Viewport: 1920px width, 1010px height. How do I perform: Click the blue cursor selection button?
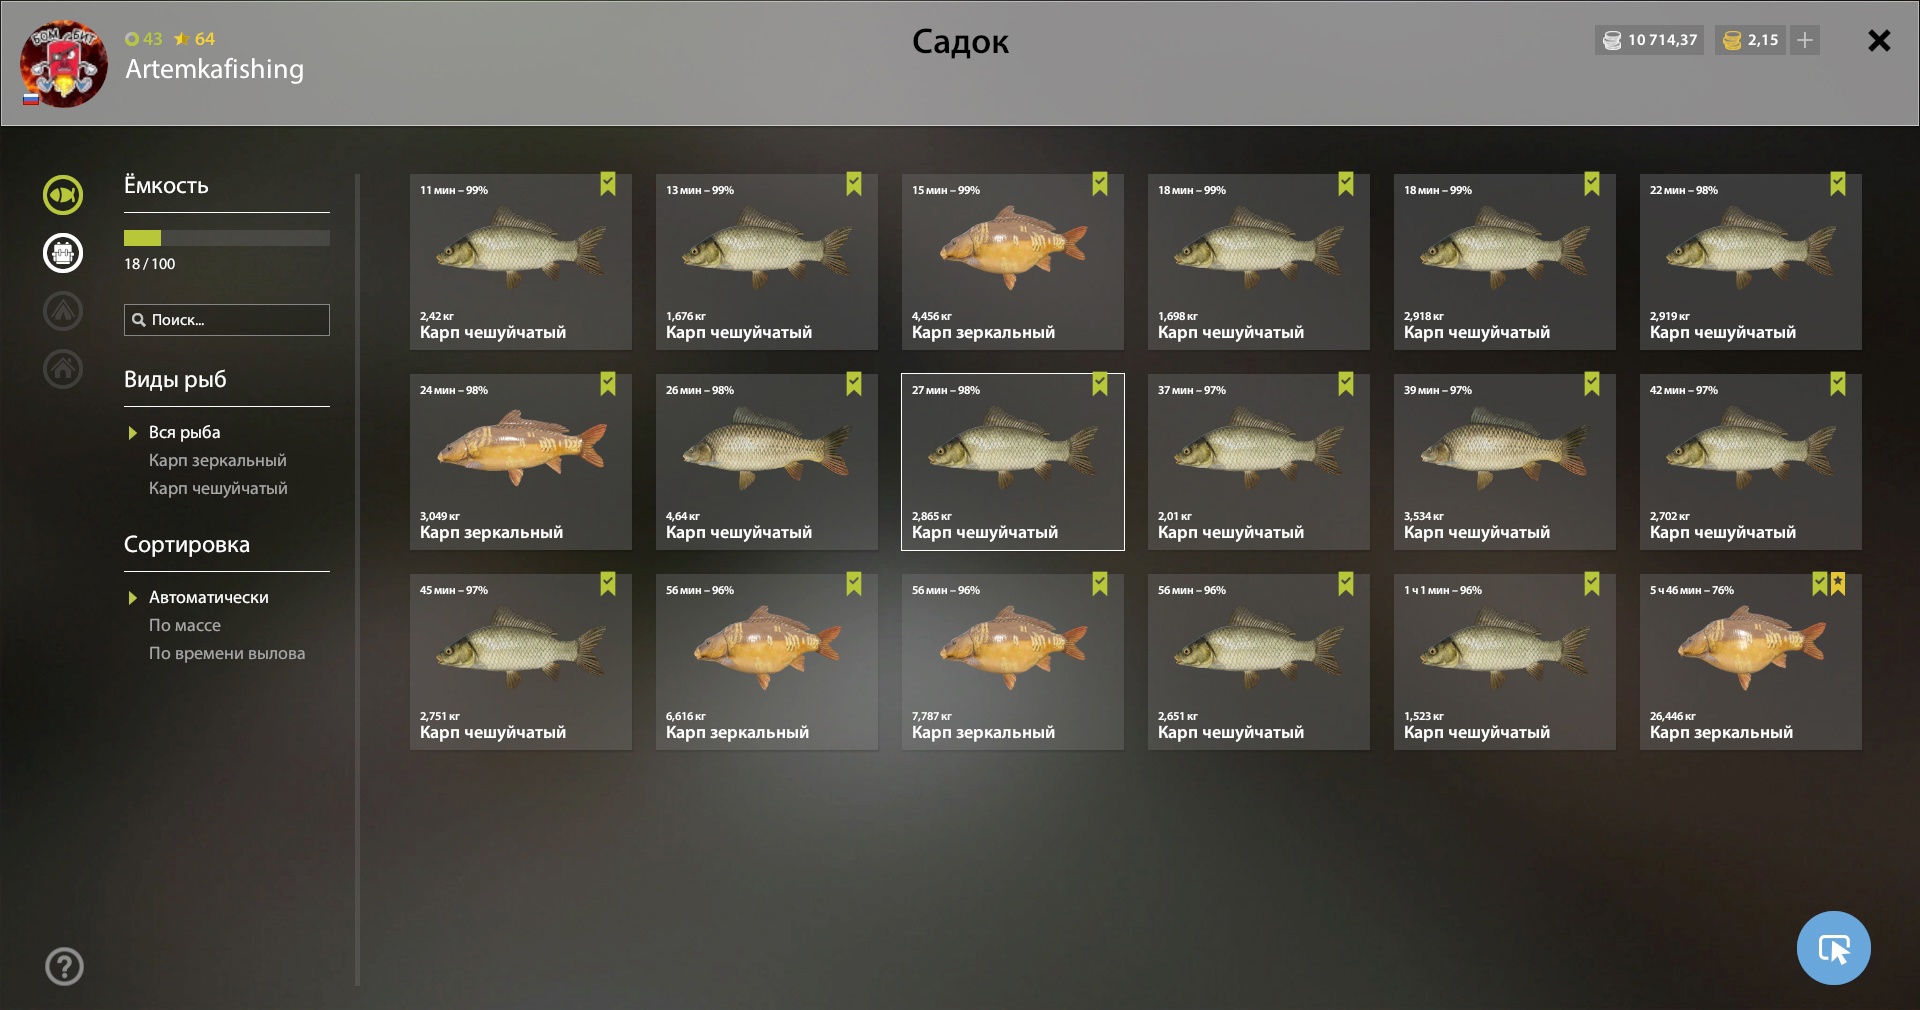click(x=1833, y=948)
